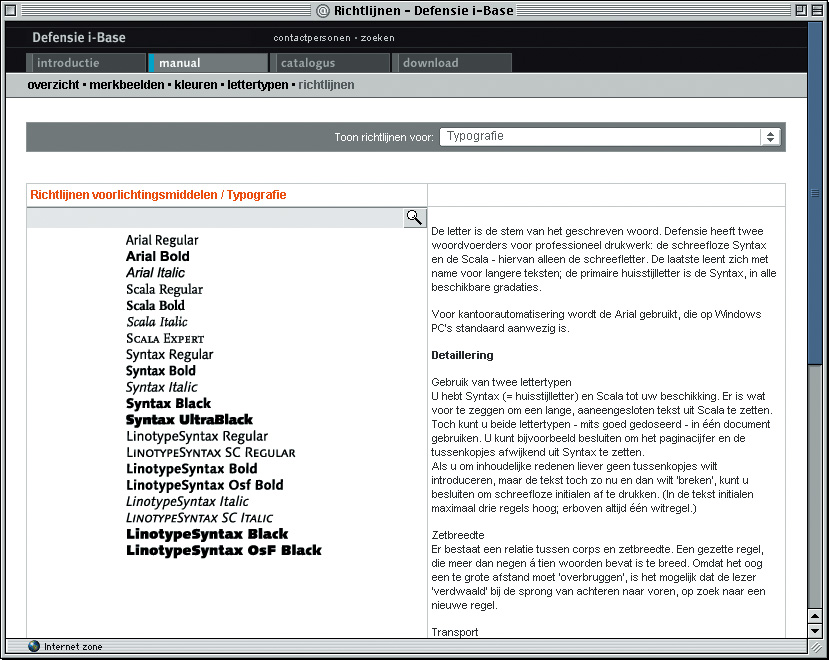Viewport: 829px width, 660px height.
Task: Click the 'Richtlijnen voorlichtingsmiddelen / Typografie' heading
Action: pos(158,195)
